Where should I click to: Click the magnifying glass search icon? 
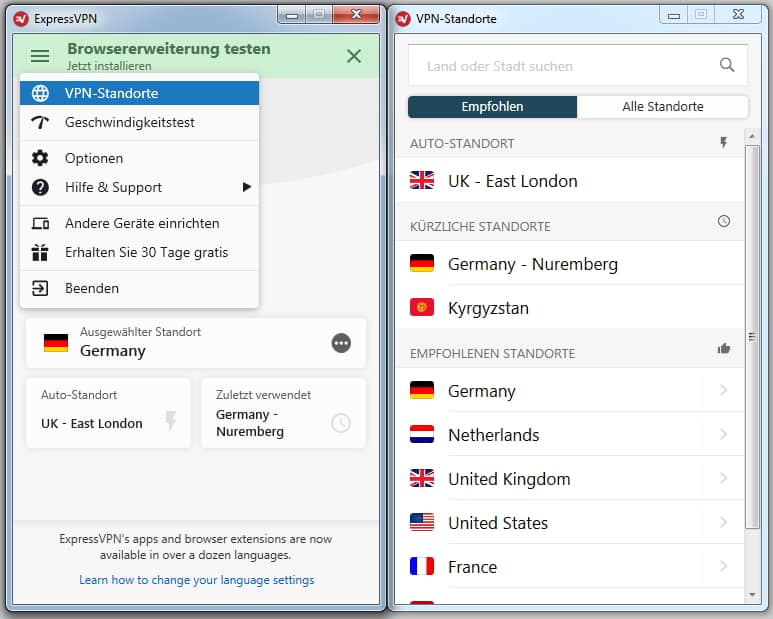727,65
